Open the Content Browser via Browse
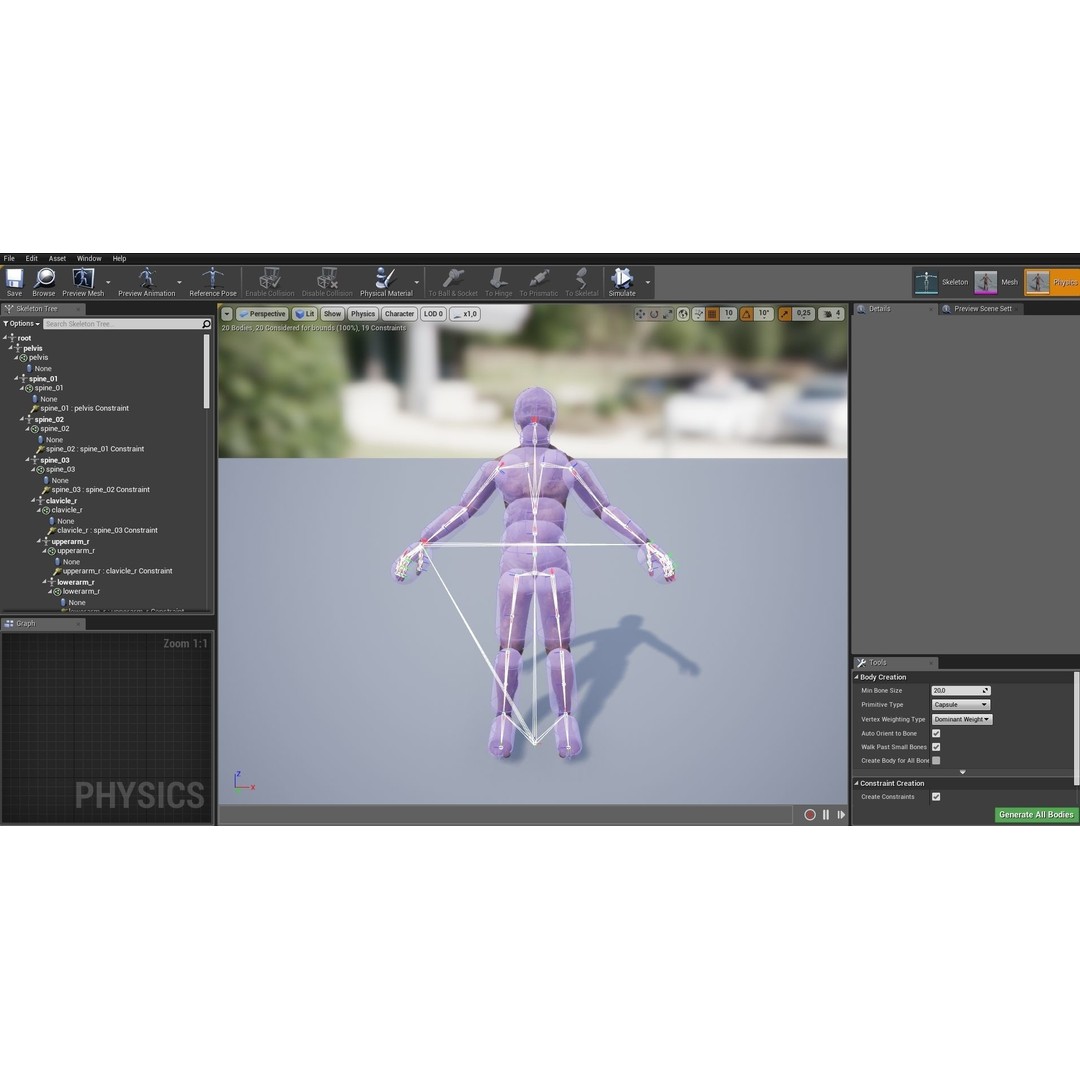1080x1080 pixels. 43,281
